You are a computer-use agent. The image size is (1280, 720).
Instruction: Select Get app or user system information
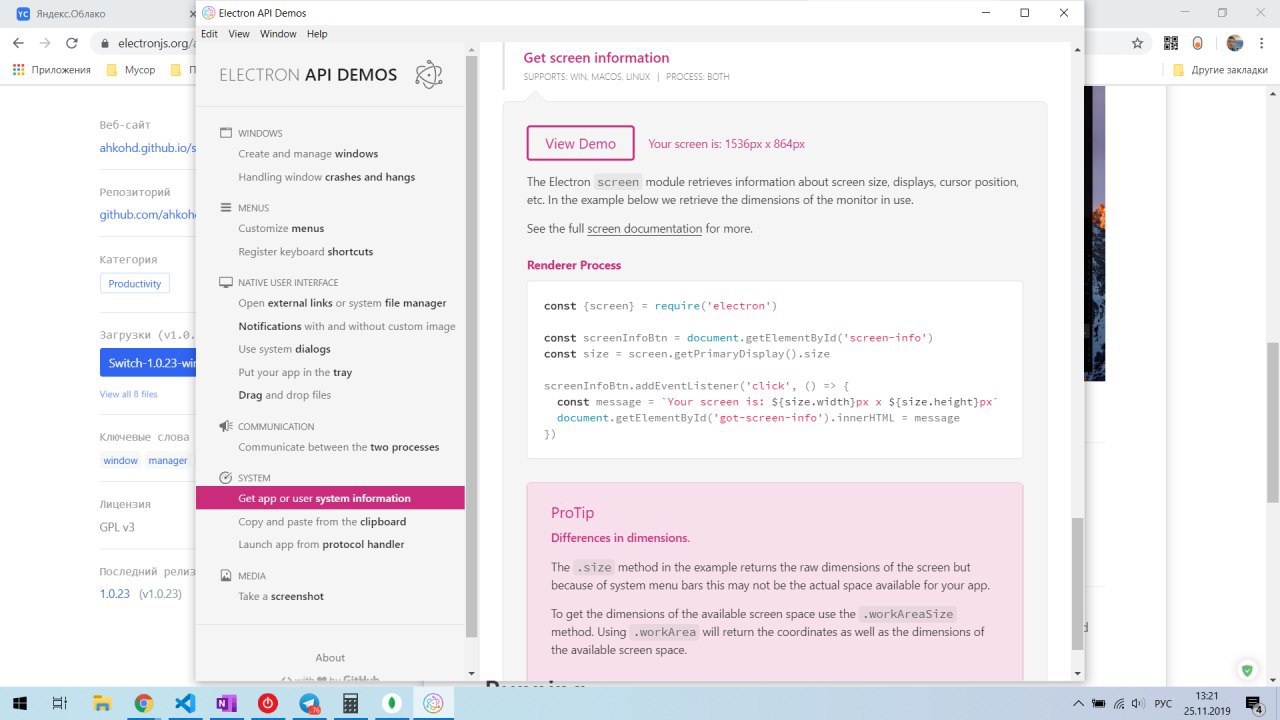point(330,498)
